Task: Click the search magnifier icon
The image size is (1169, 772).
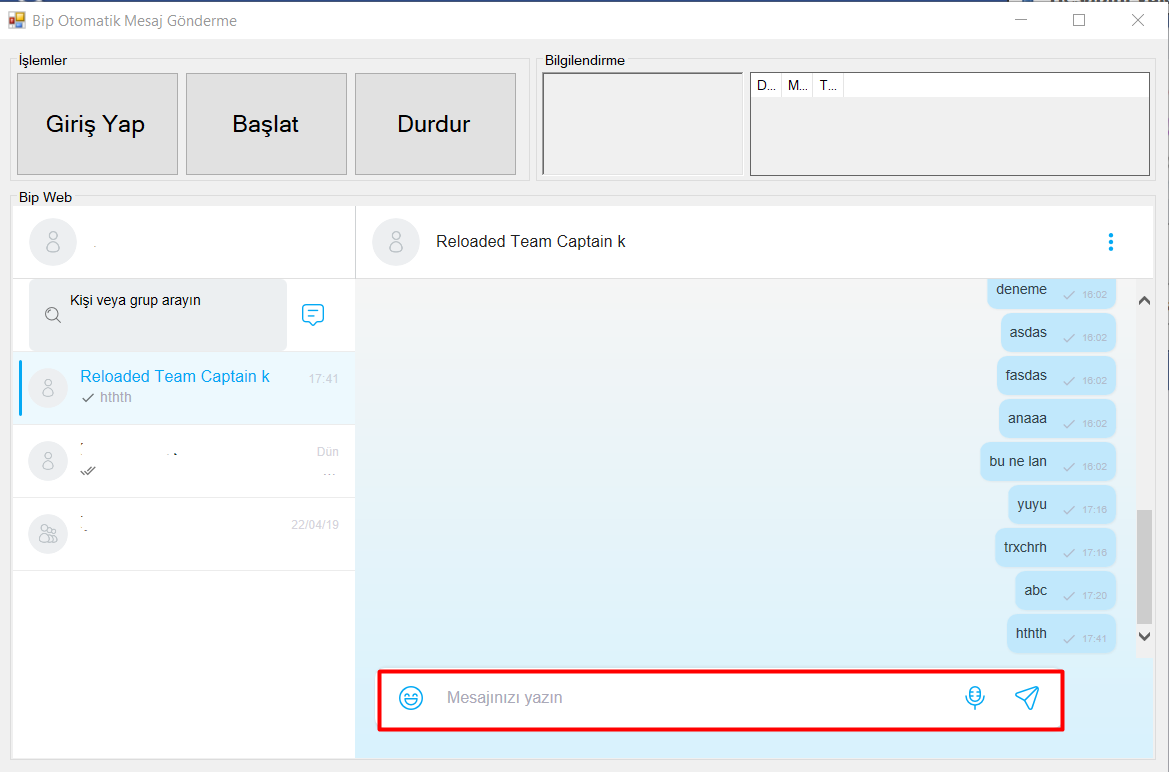Action: pyautogui.click(x=52, y=315)
